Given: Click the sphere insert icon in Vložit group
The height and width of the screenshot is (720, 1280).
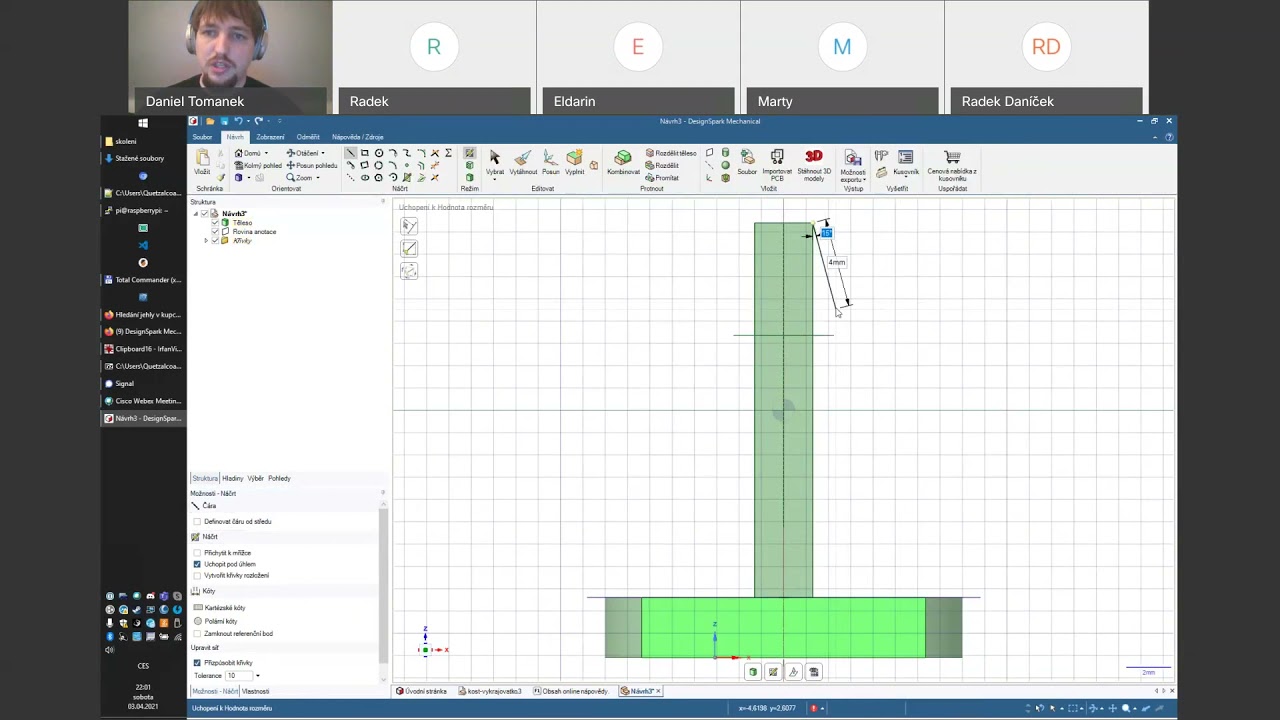Looking at the screenshot, I should click(x=725, y=165).
